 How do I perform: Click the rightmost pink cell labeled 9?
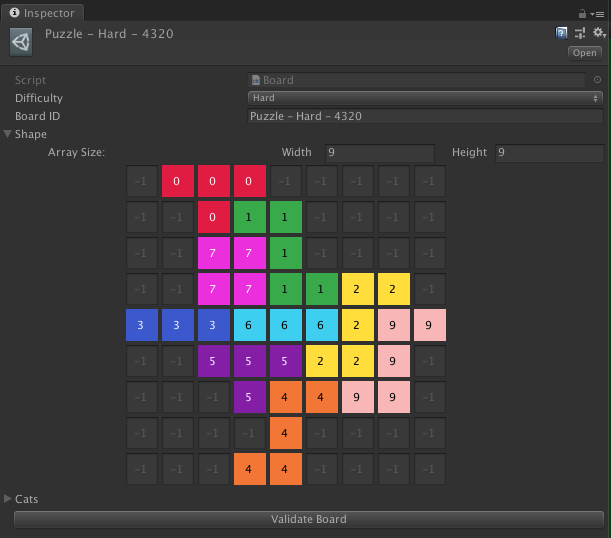pos(430,326)
